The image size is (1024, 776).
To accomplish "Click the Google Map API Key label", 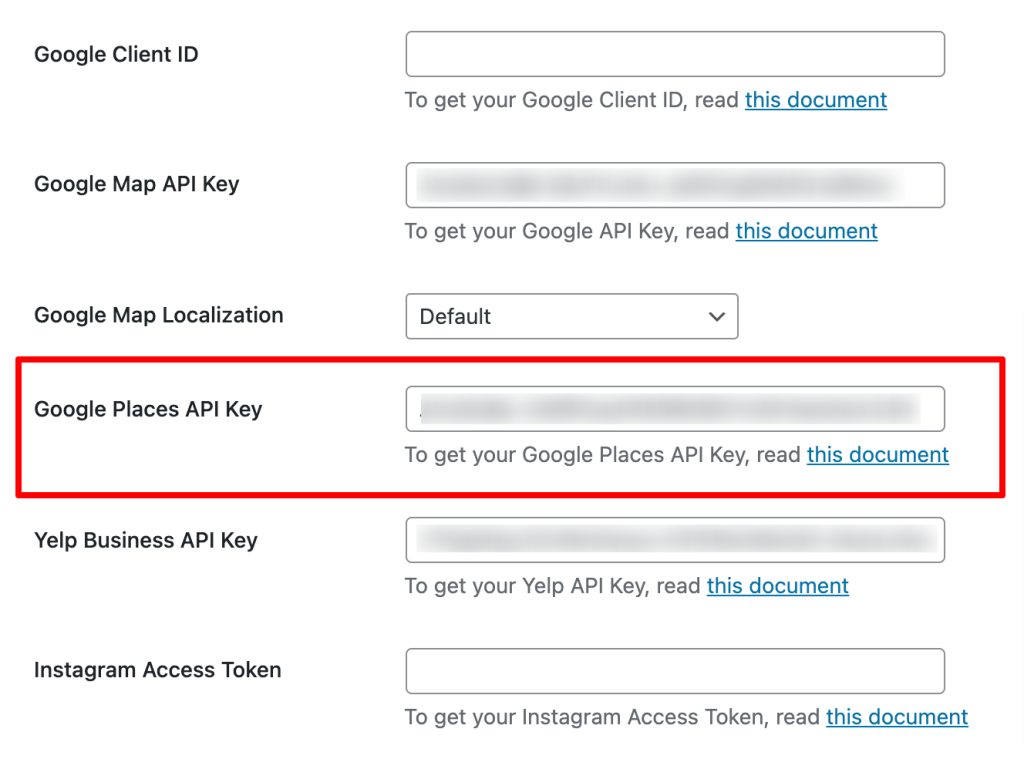I will pos(136,184).
